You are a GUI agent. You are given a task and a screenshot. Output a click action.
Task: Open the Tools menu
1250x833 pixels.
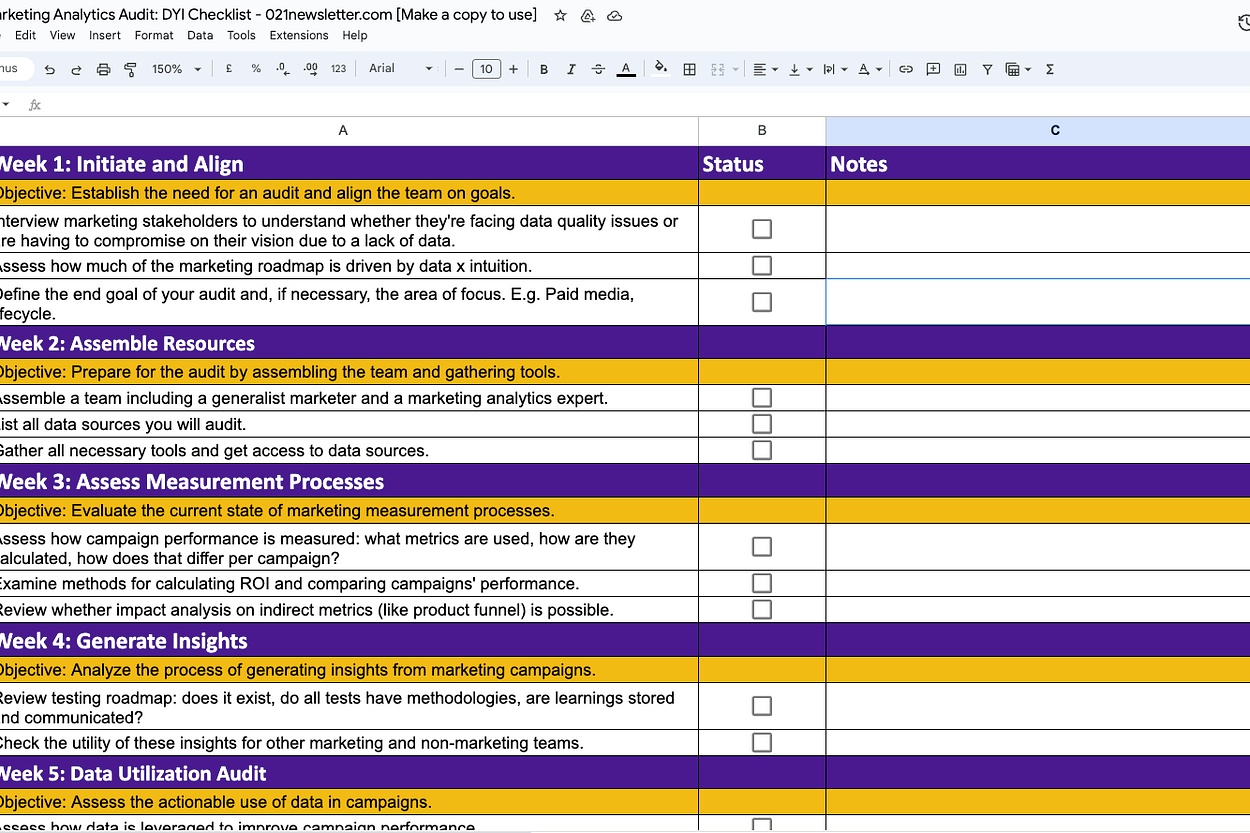pos(241,35)
